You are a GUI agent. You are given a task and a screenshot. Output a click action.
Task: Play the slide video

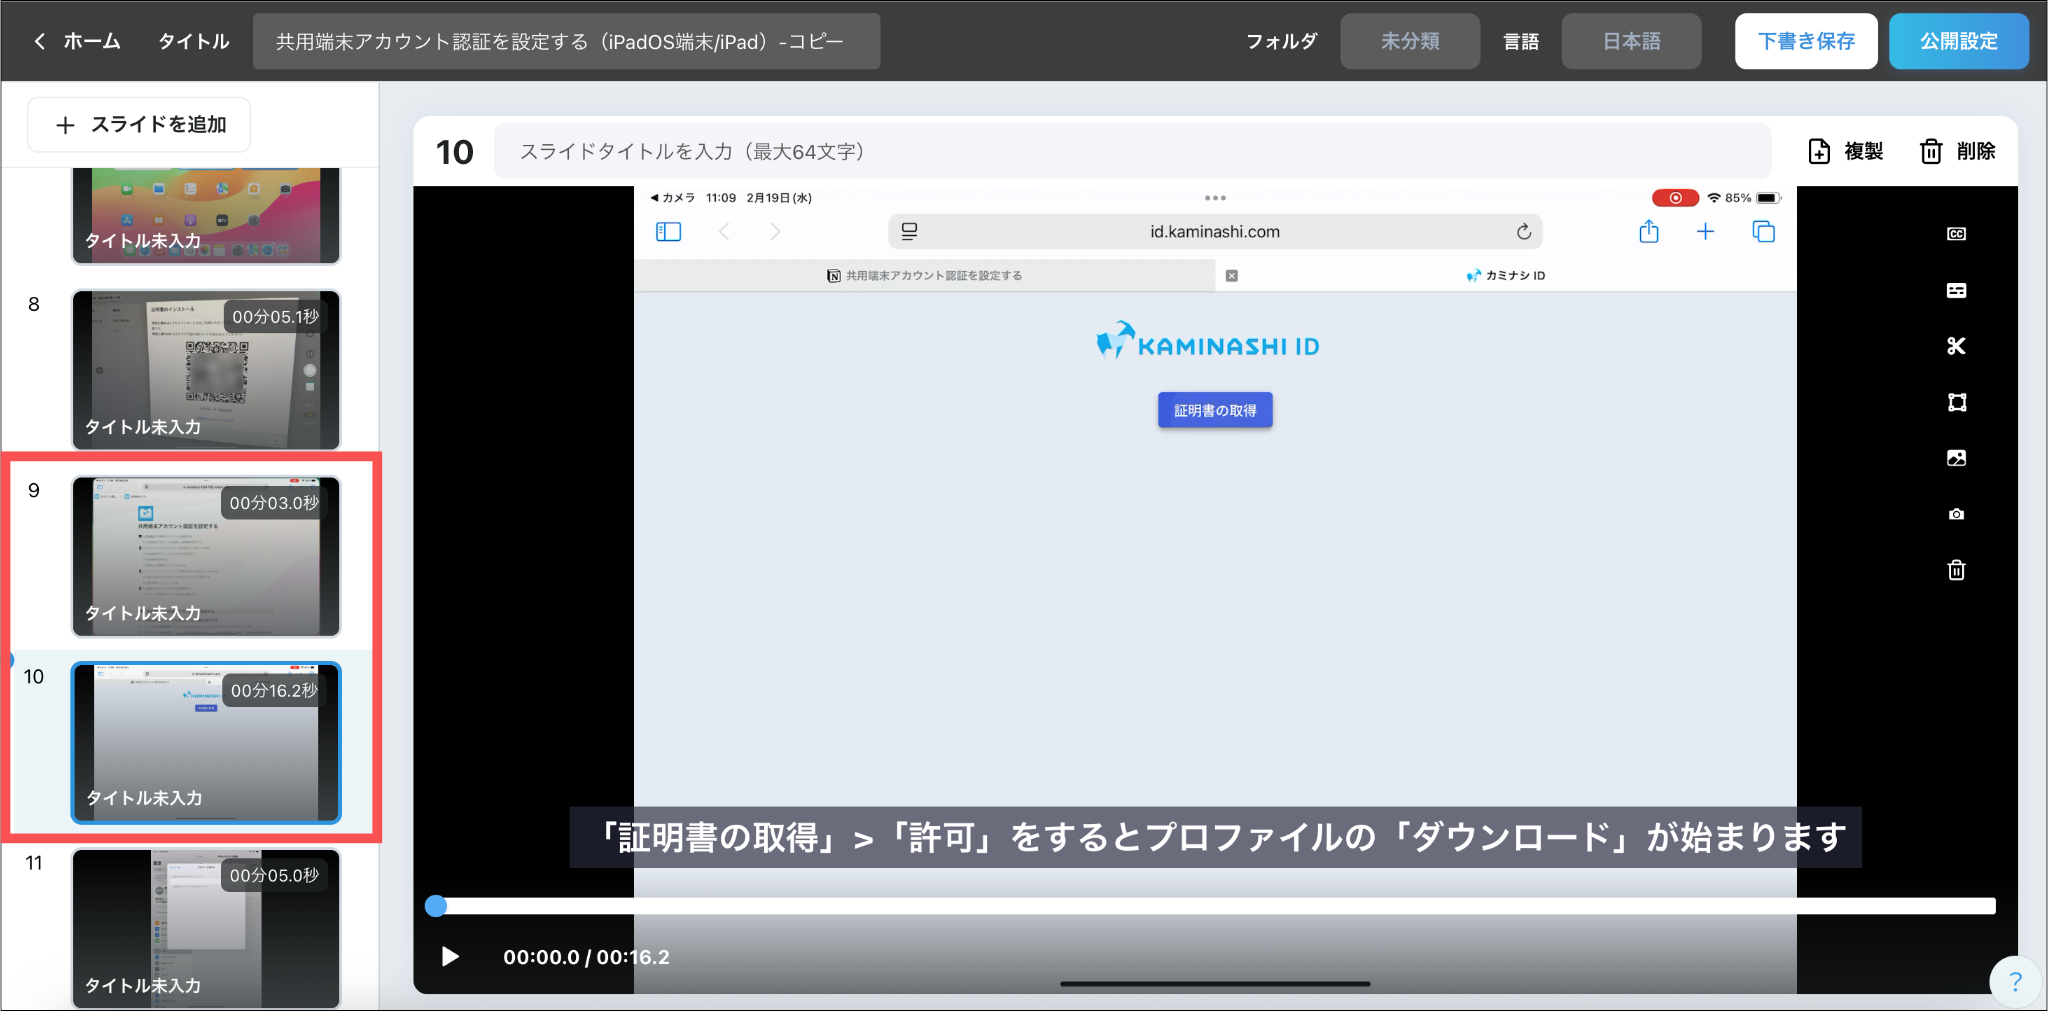click(450, 957)
